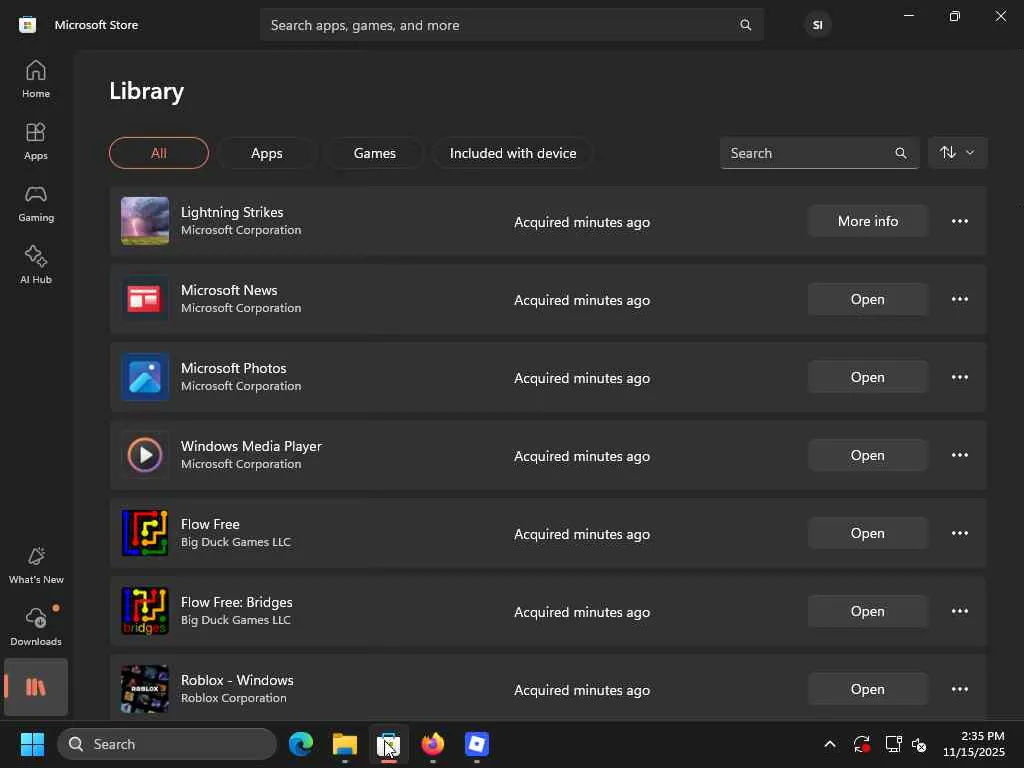
Task: Launch Microsoft Edge from taskbar
Action: 301,744
